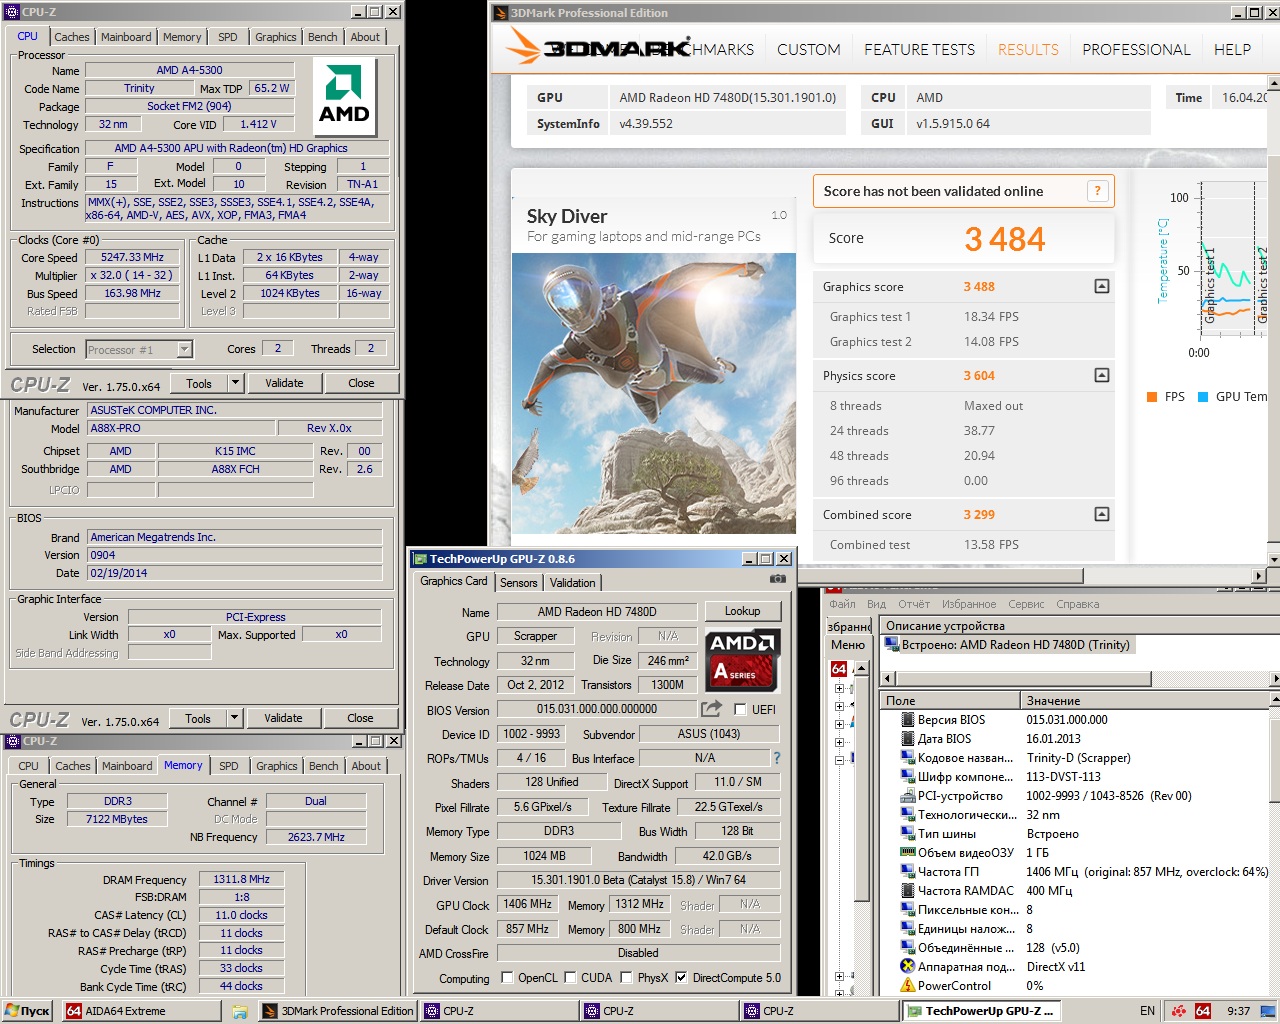This screenshot has height=1024, width=1280.
Task: Toggle the UEFI checkbox in GPU-Z
Action: click(x=740, y=709)
